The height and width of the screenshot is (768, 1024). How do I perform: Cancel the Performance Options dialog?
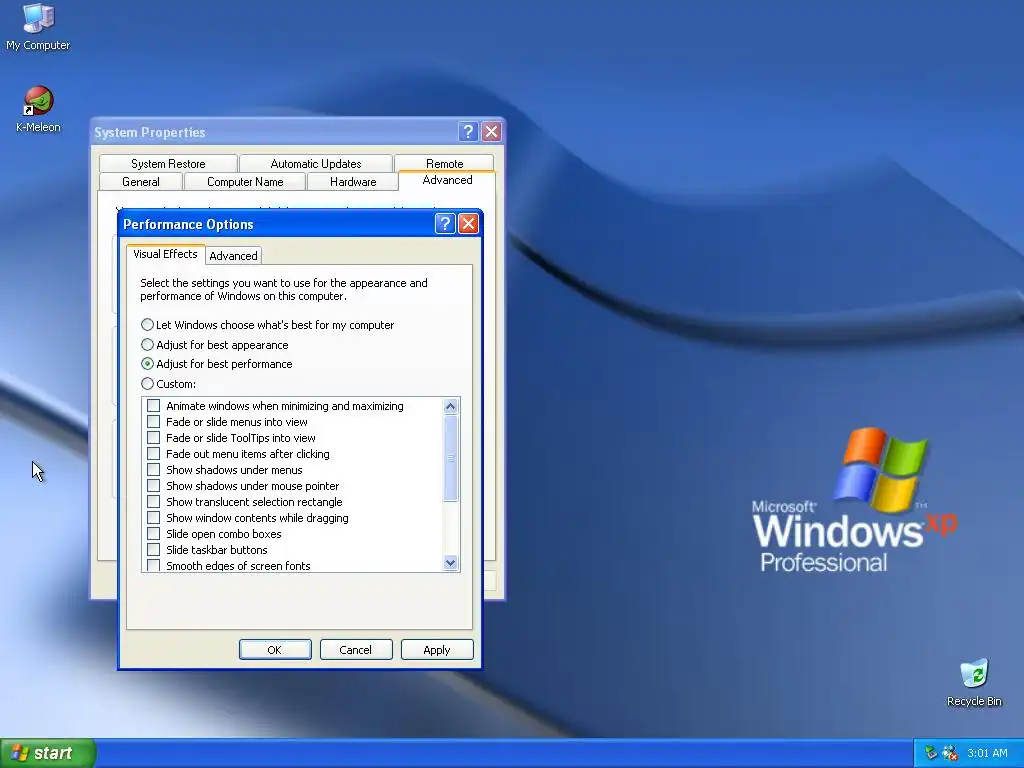click(356, 650)
